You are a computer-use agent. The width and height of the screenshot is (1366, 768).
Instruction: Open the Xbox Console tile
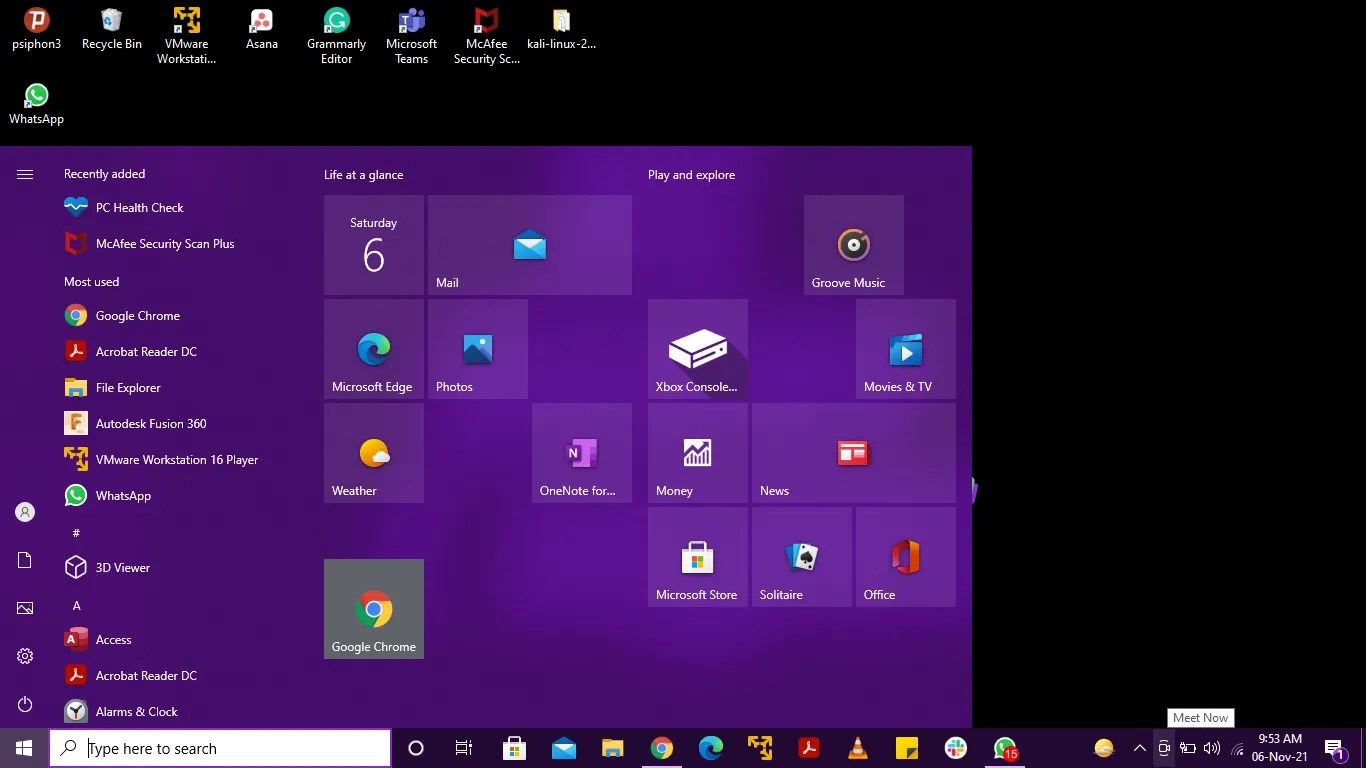point(698,349)
